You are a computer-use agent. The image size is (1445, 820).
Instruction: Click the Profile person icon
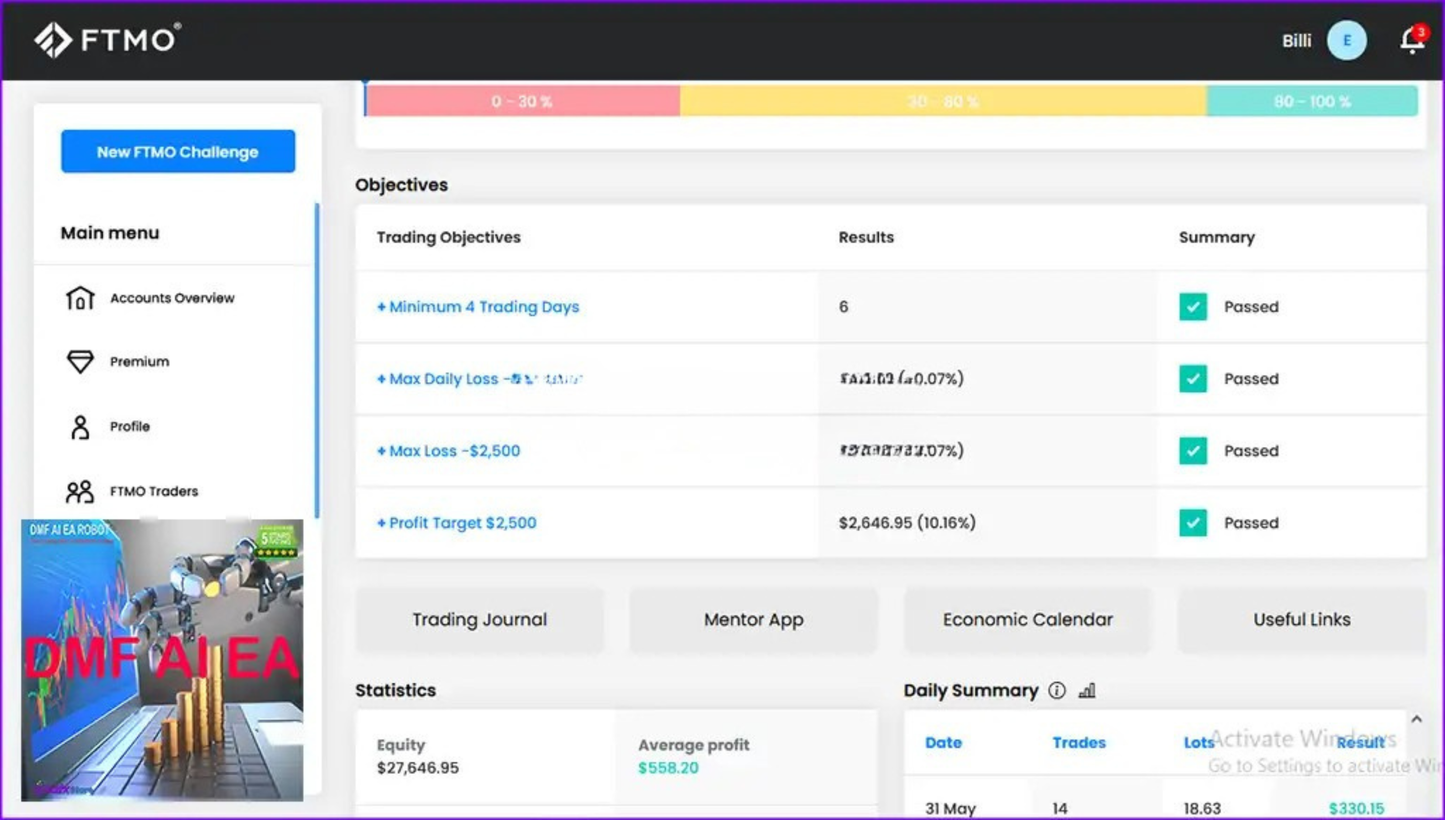(x=80, y=427)
